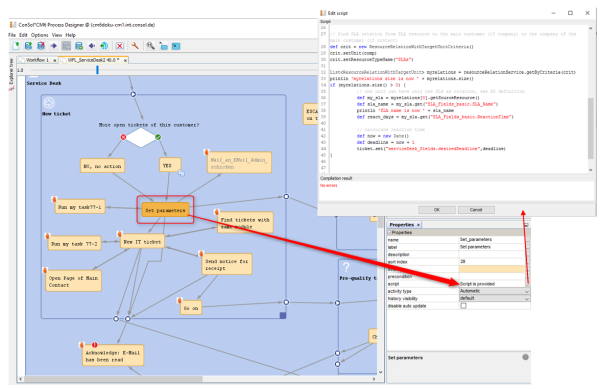600x389 pixels.
Task: Select the Set parameters workflow activity
Action: [165, 210]
